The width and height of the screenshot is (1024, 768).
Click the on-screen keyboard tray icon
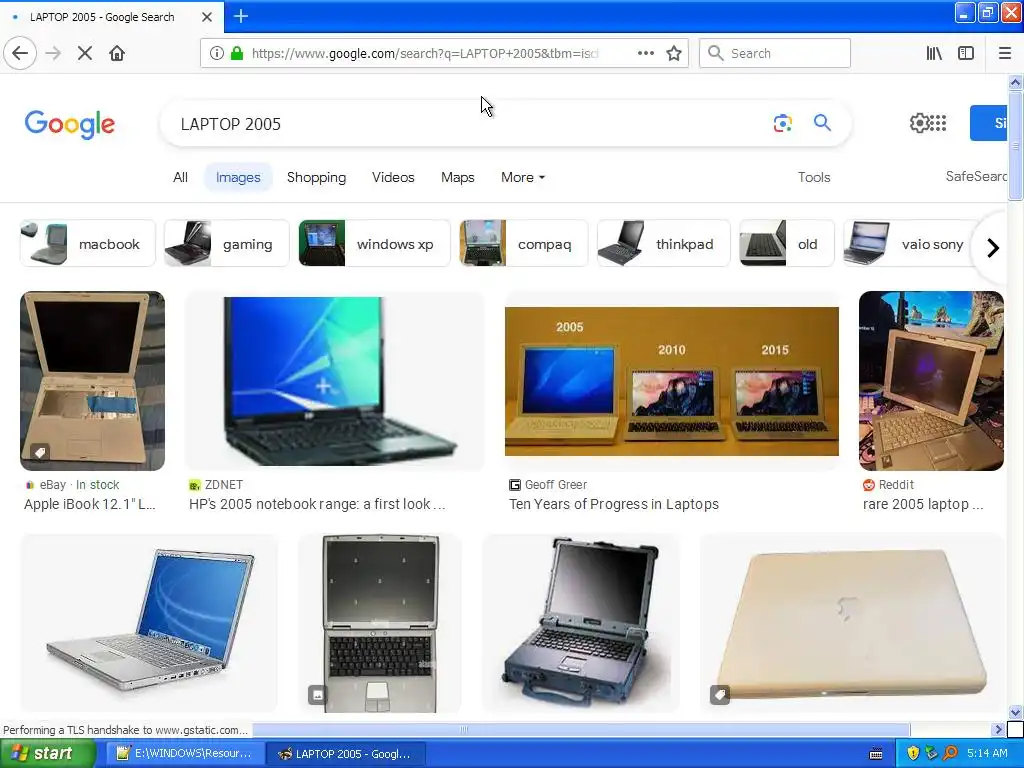click(x=876, y=754)
